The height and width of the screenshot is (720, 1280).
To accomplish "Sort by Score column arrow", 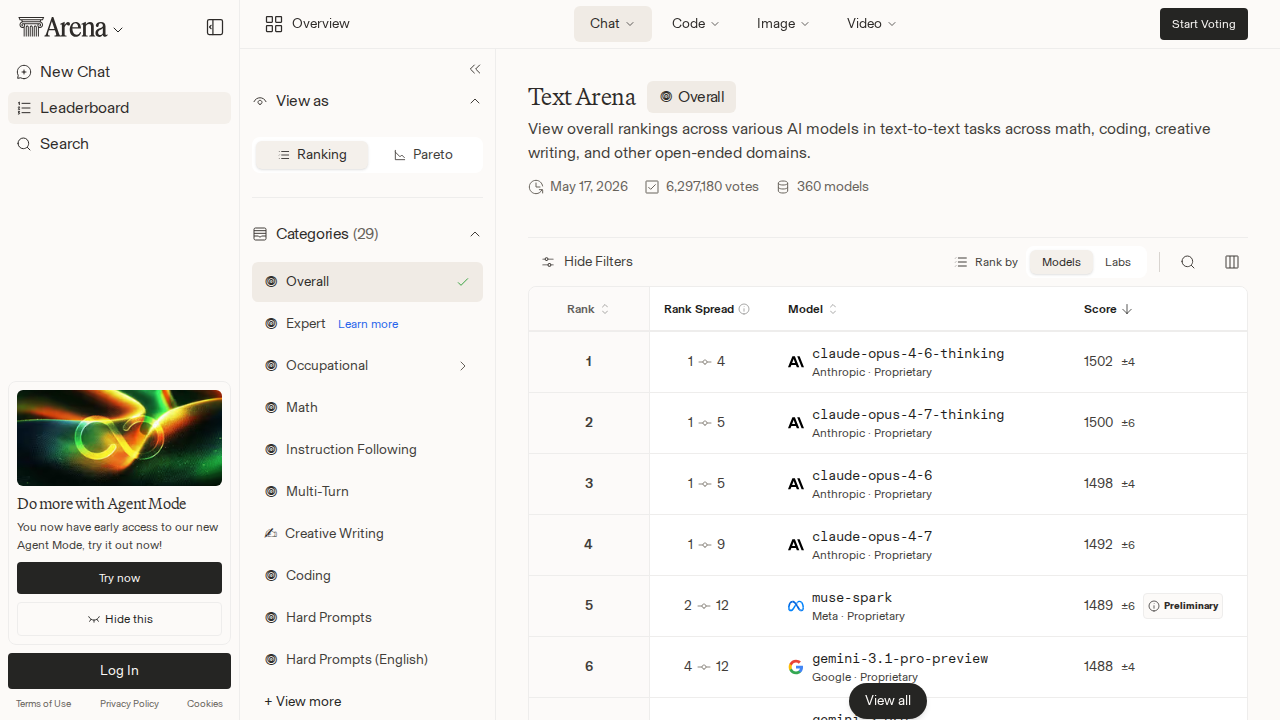I will coord(1127,309).
